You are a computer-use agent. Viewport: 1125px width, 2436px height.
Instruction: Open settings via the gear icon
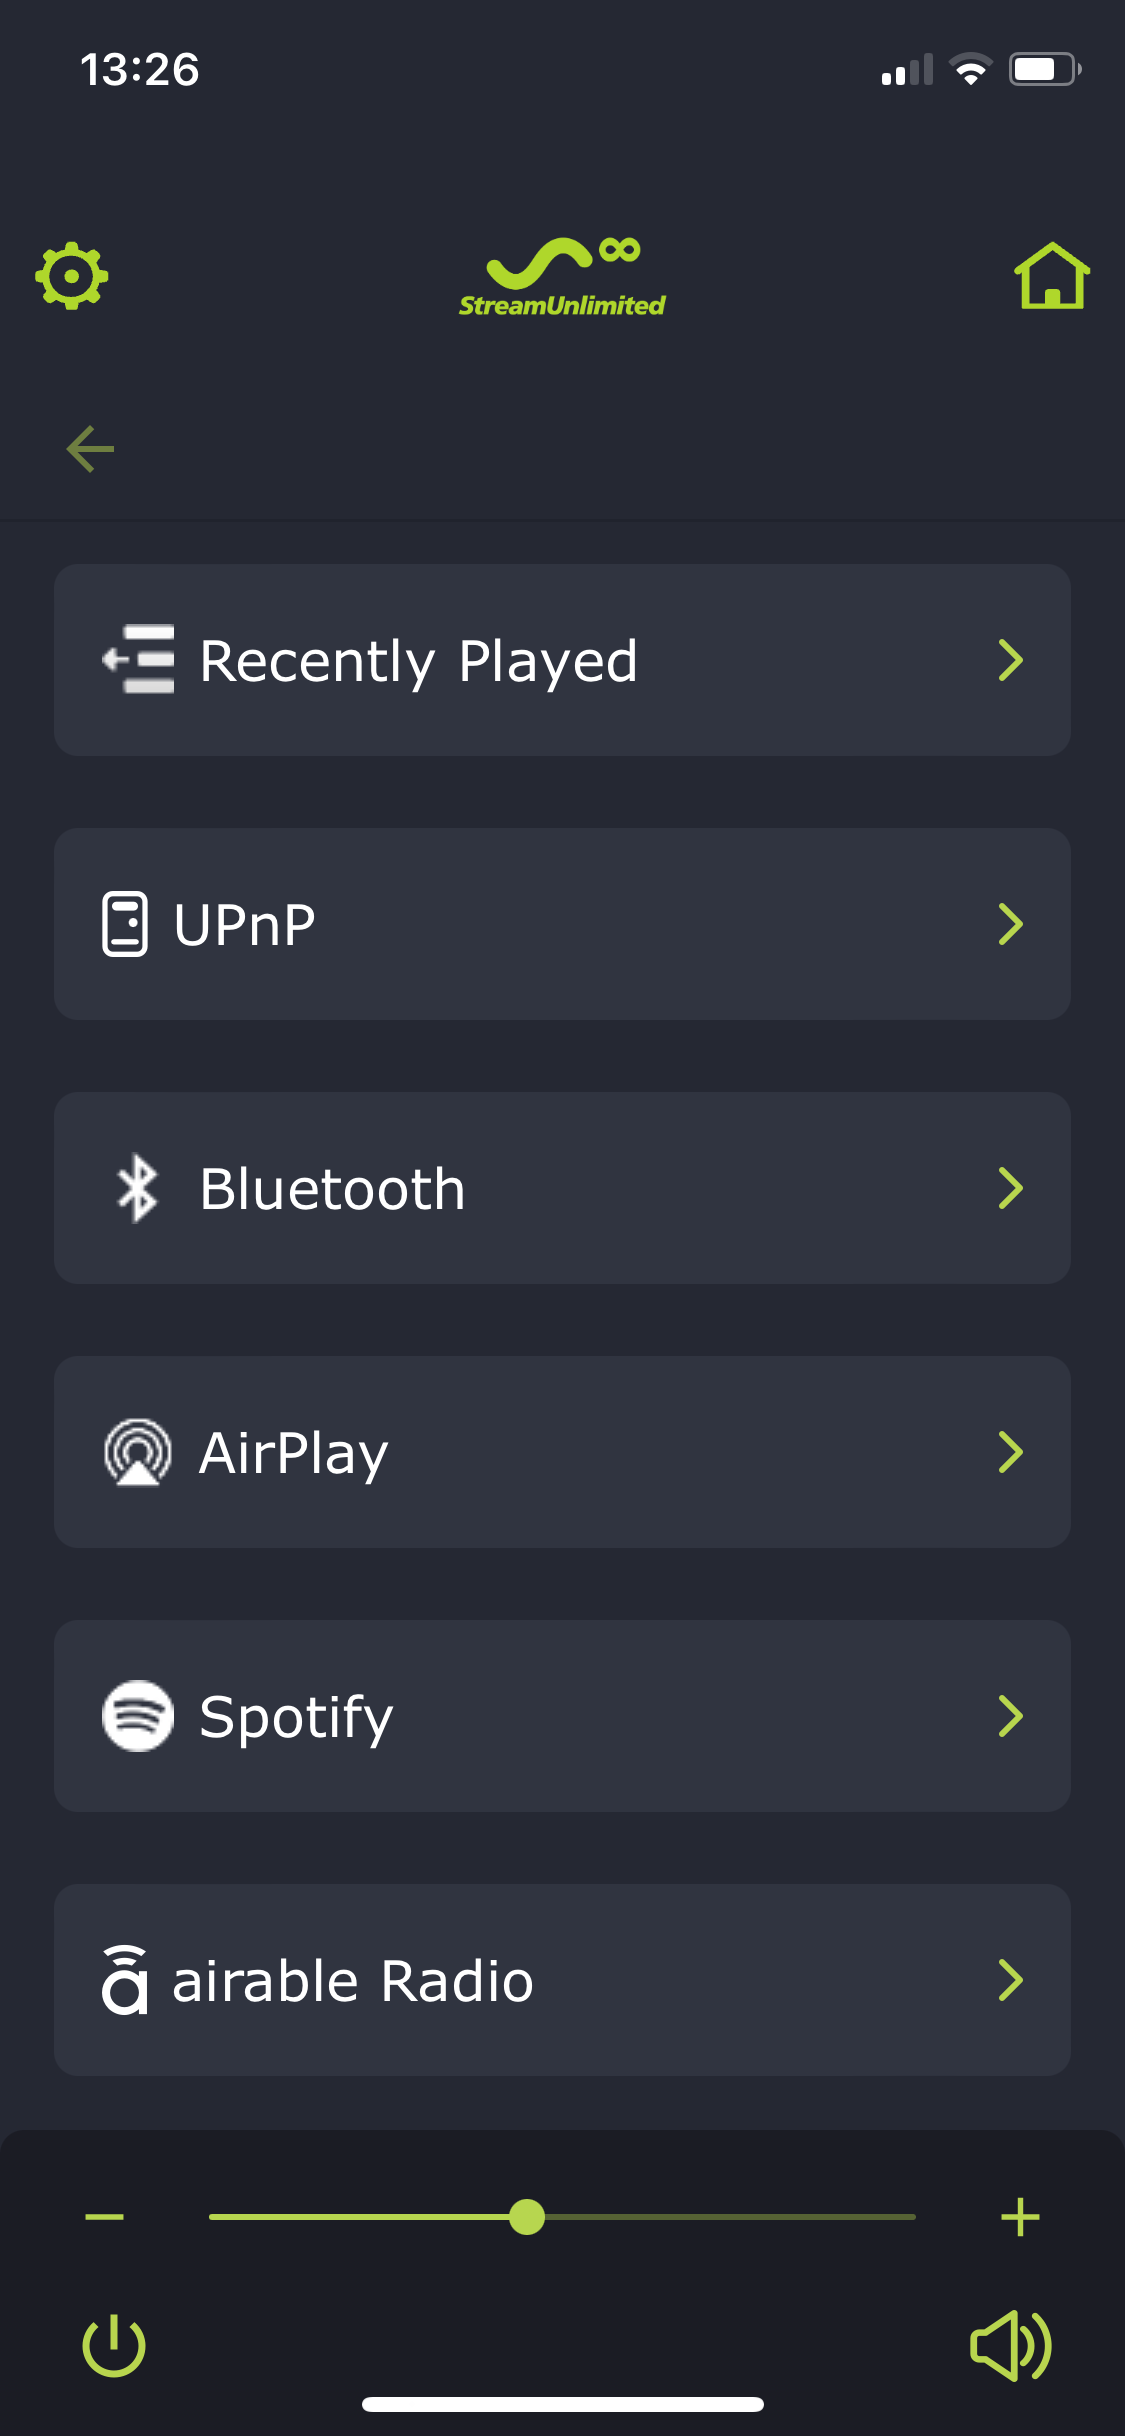[x=72, y=275]
